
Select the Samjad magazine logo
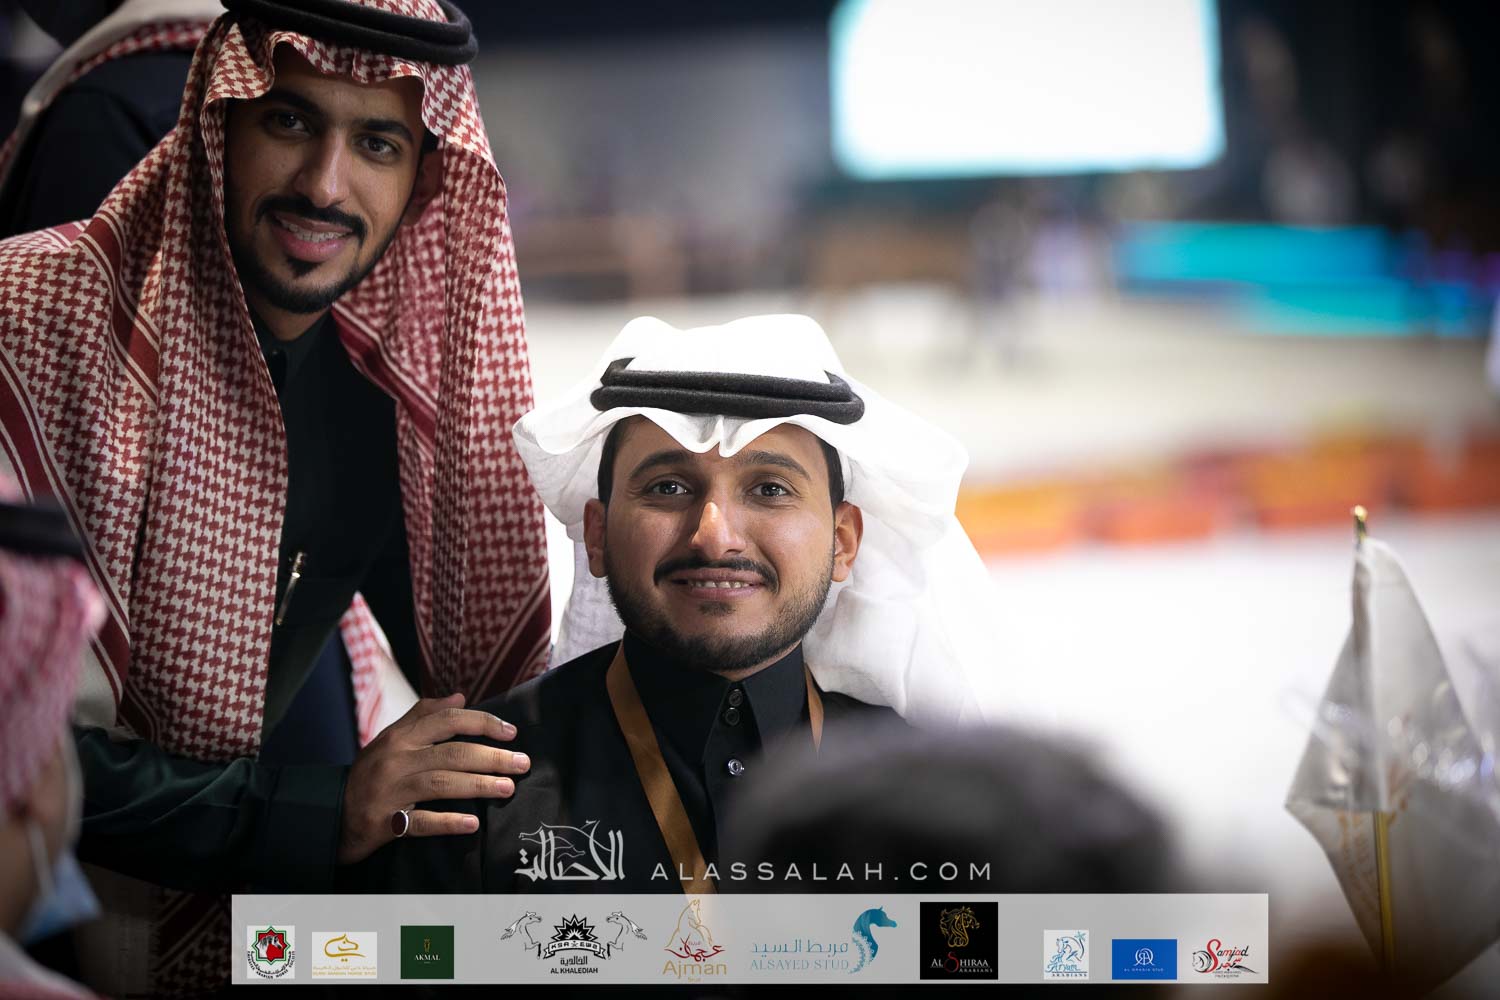tap(1226, 957)
